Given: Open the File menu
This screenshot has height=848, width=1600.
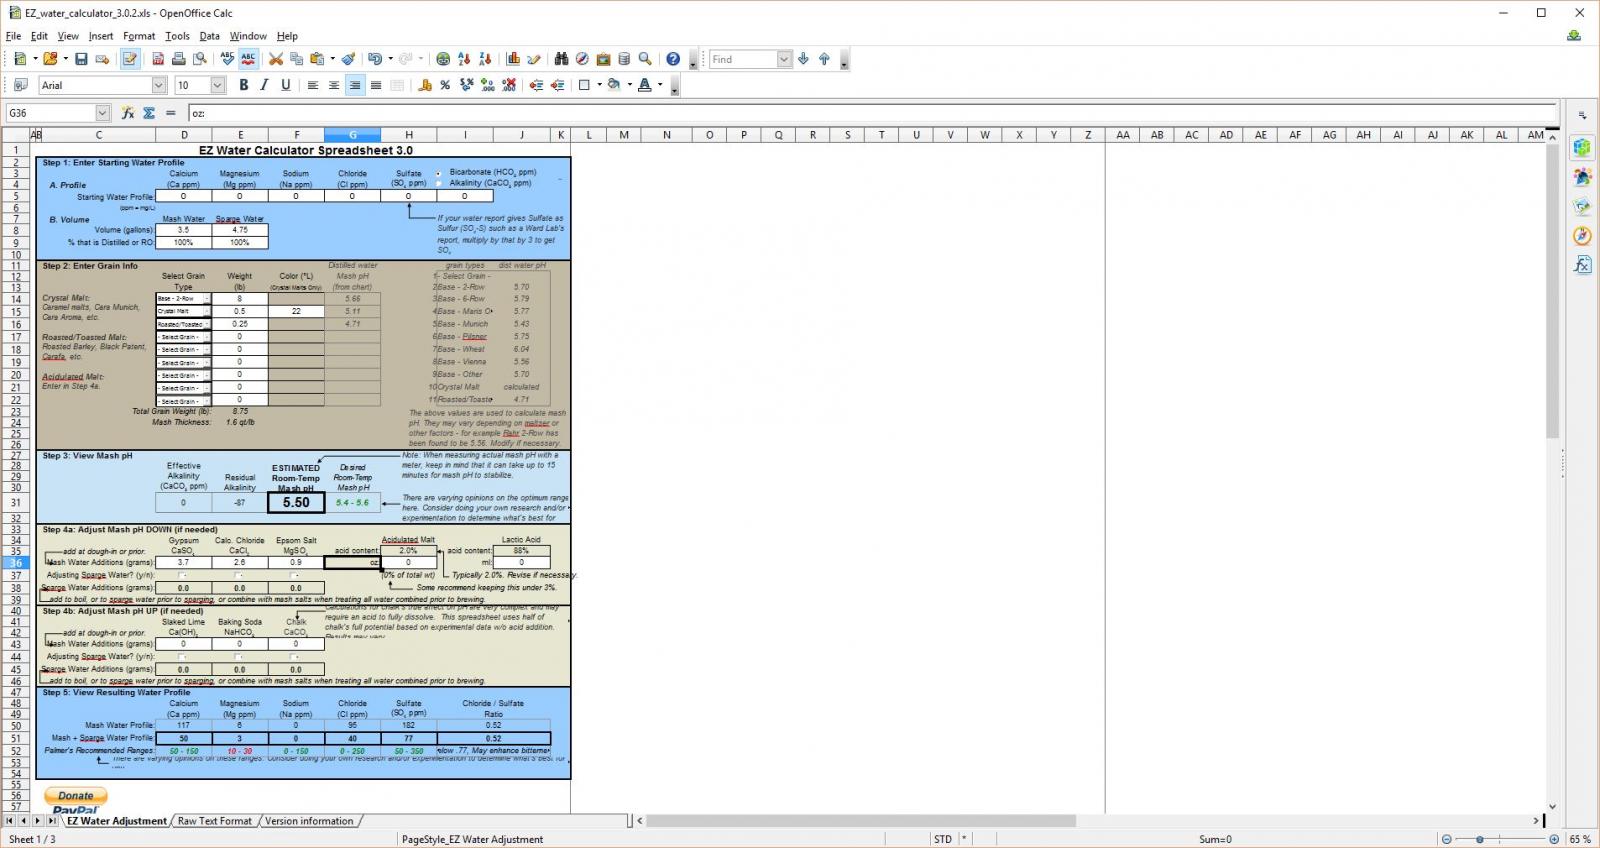Looking at the screenshot, I should pos(13,36).
